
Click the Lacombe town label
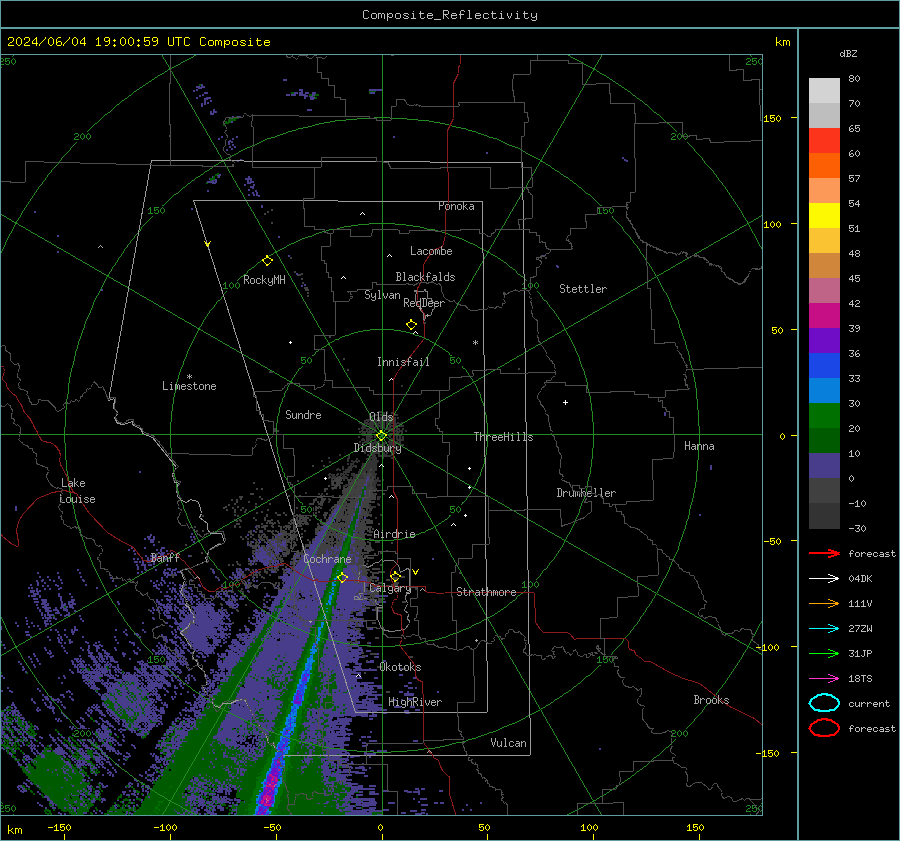point(431,251)
